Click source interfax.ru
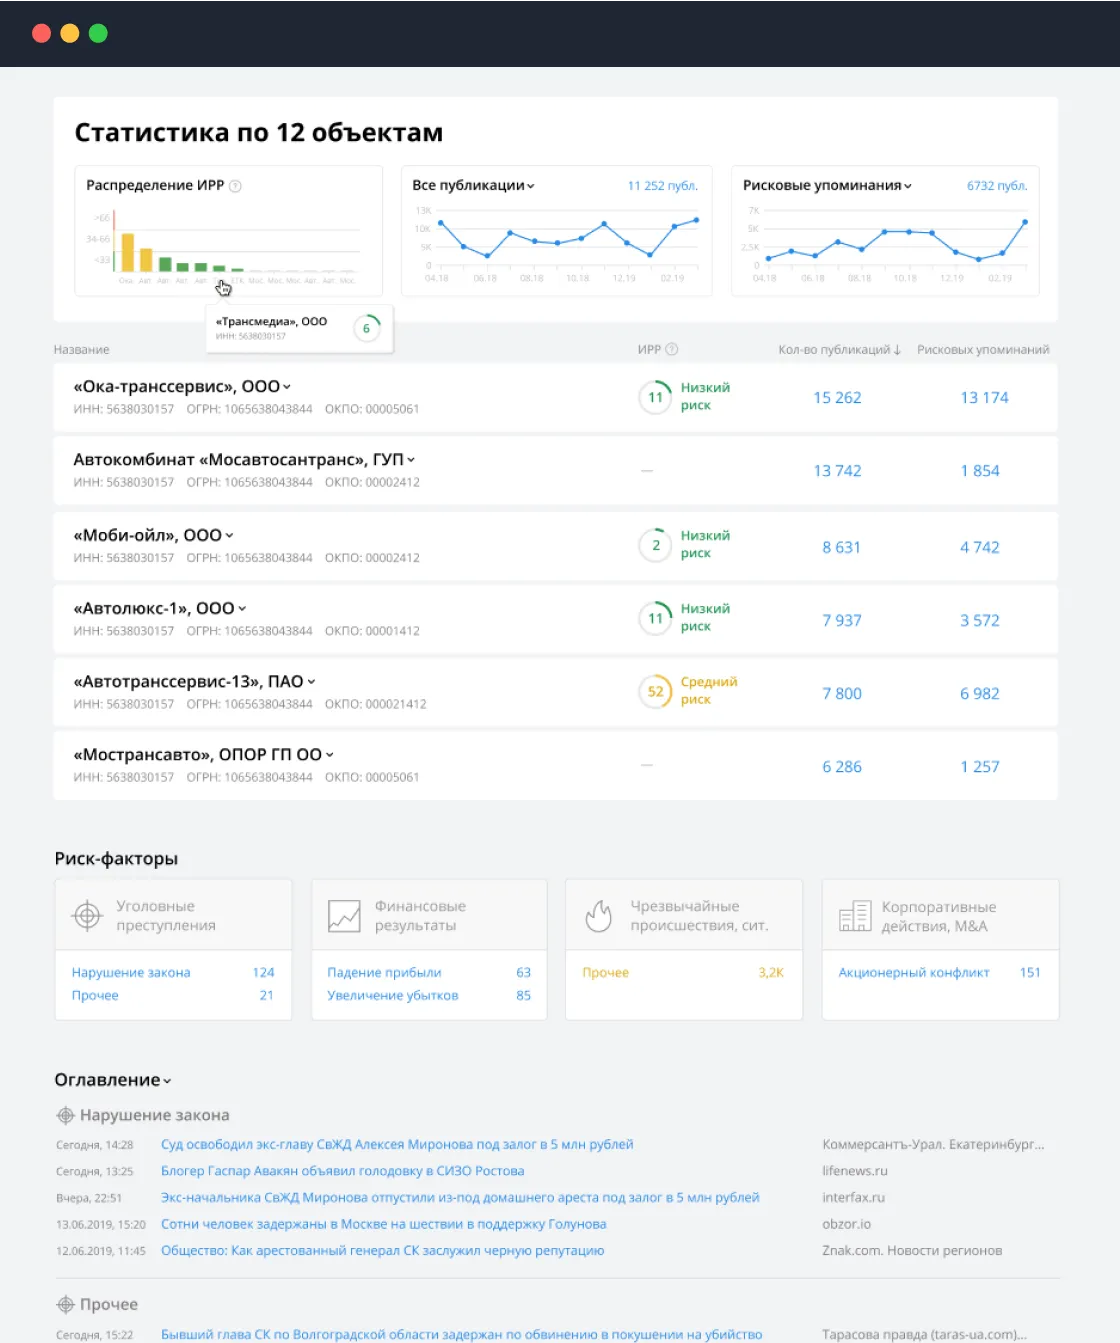Image resolution: width=1120 pixels, height=1343 pixels. tap(853, 1197)
